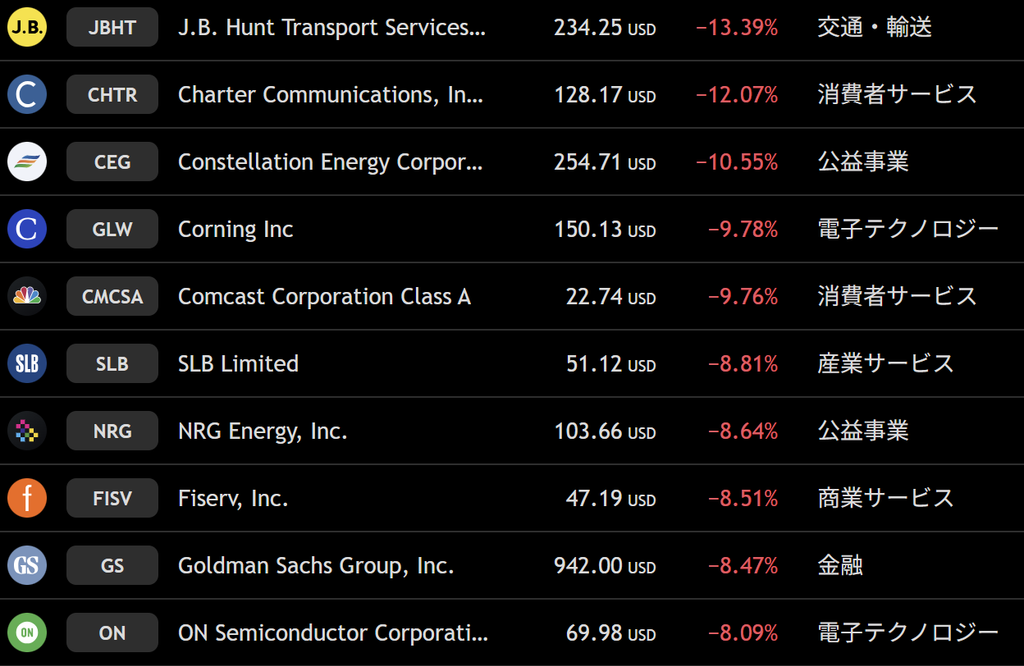Image resolution: width=1024 pixels, height=666 pixels.
Task: Open Goldman Sachs Group, Inc. link
Action: (316, 565)
